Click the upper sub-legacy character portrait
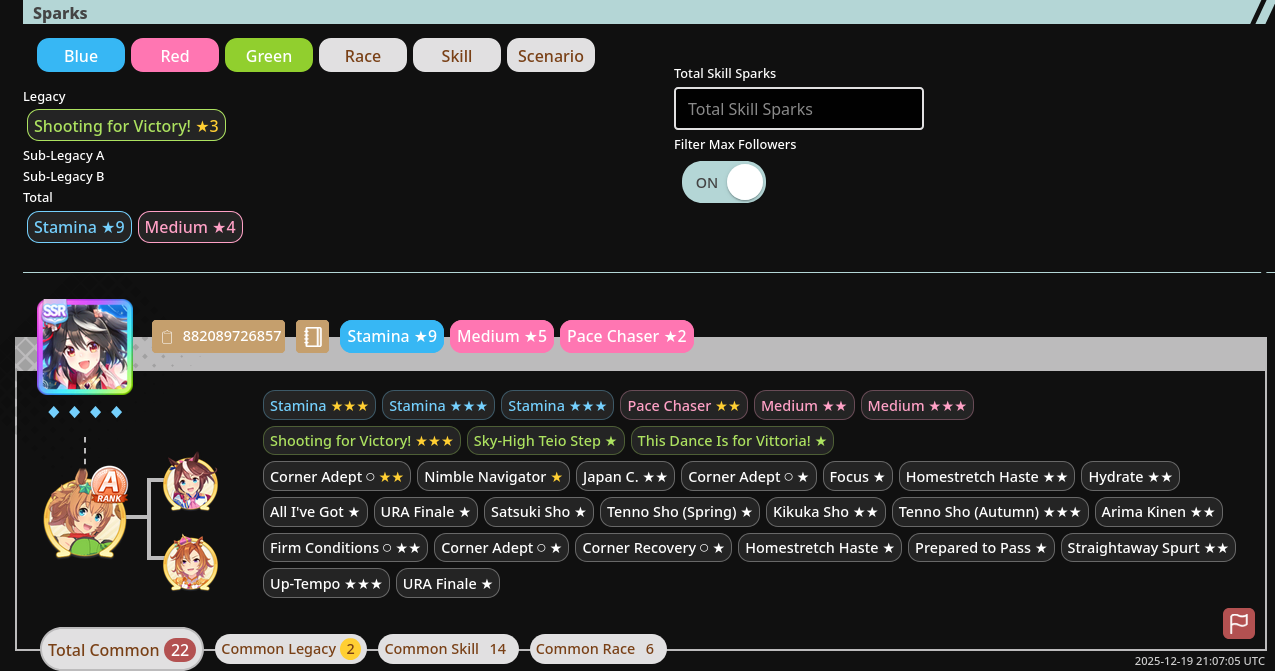Image resolution: width=1275 pixels, height=671 pixels. click(x=190, y=484)
